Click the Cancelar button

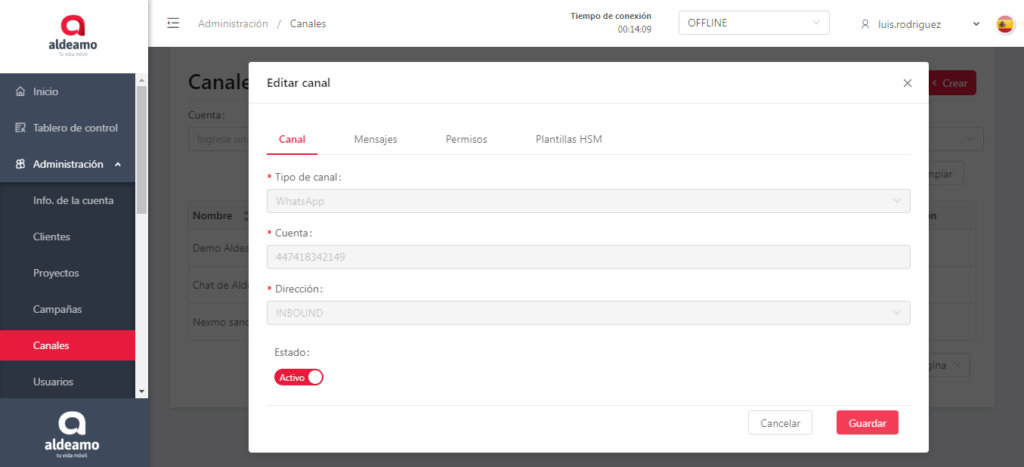pyautogui.click(x=780, y=423)
